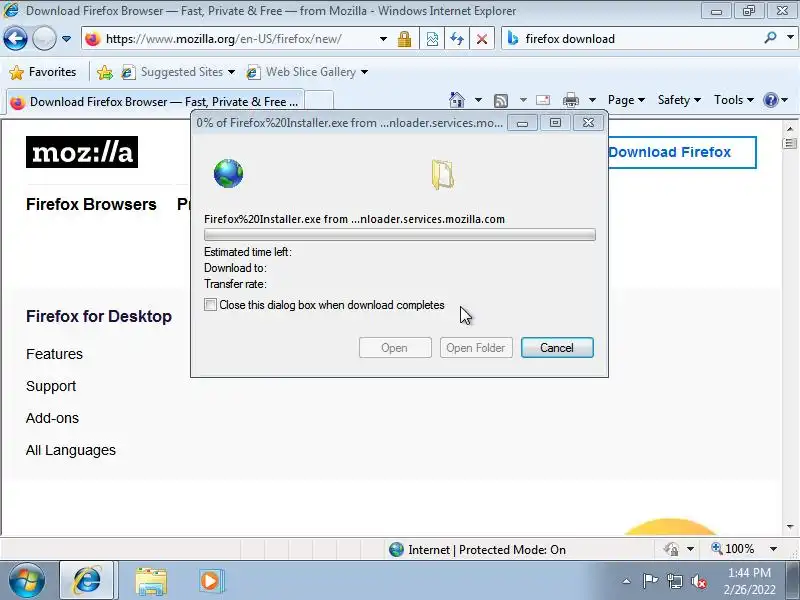The width and height of the screenshot is (800, 600).
Task: Go to the Home page icon
Action: coord(457,100)
